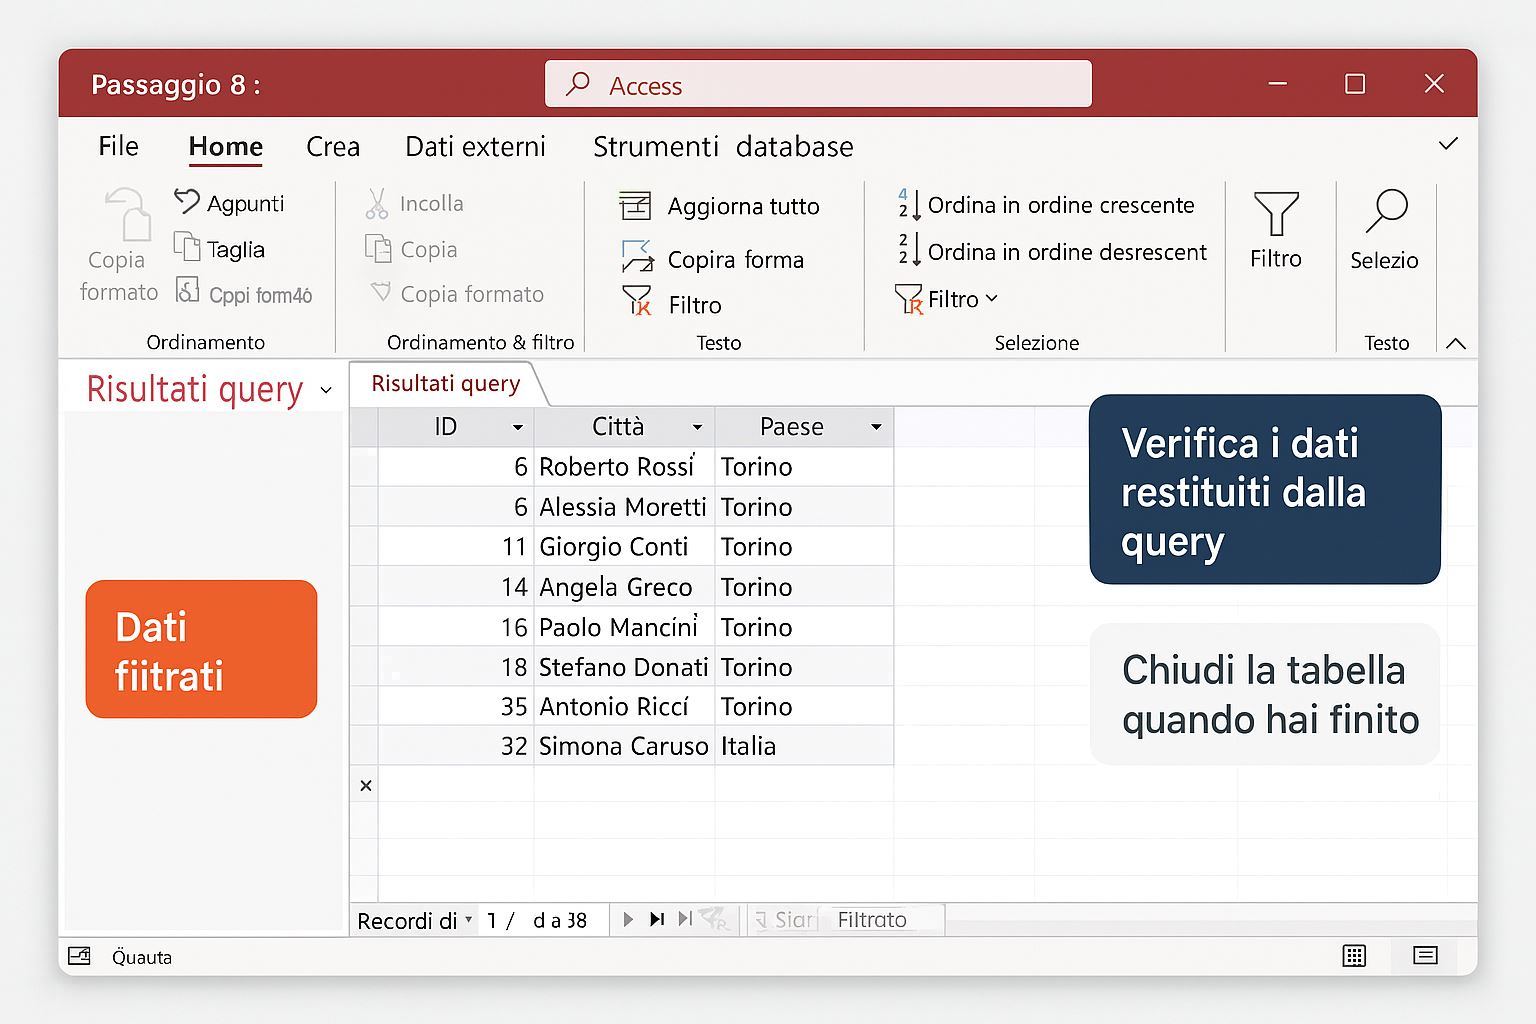
Task: Click the Access search box
Action: coord(818,85)
